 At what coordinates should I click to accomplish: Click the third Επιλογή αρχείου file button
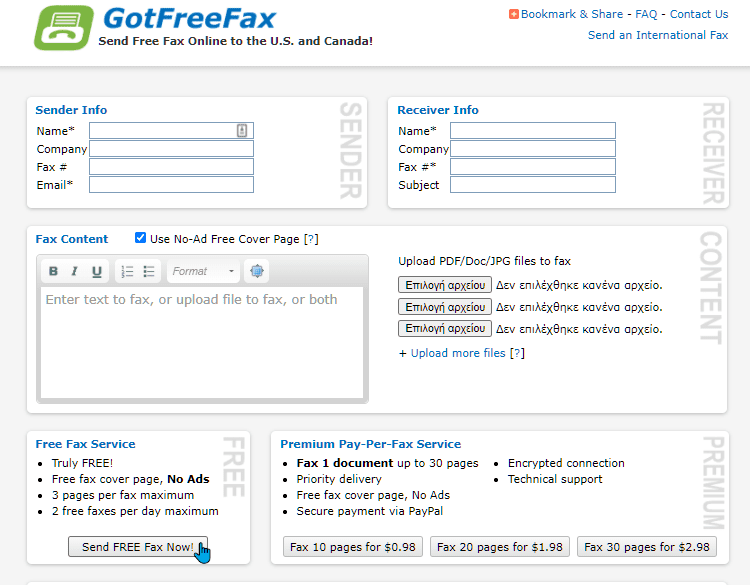[x=445, y=328]
